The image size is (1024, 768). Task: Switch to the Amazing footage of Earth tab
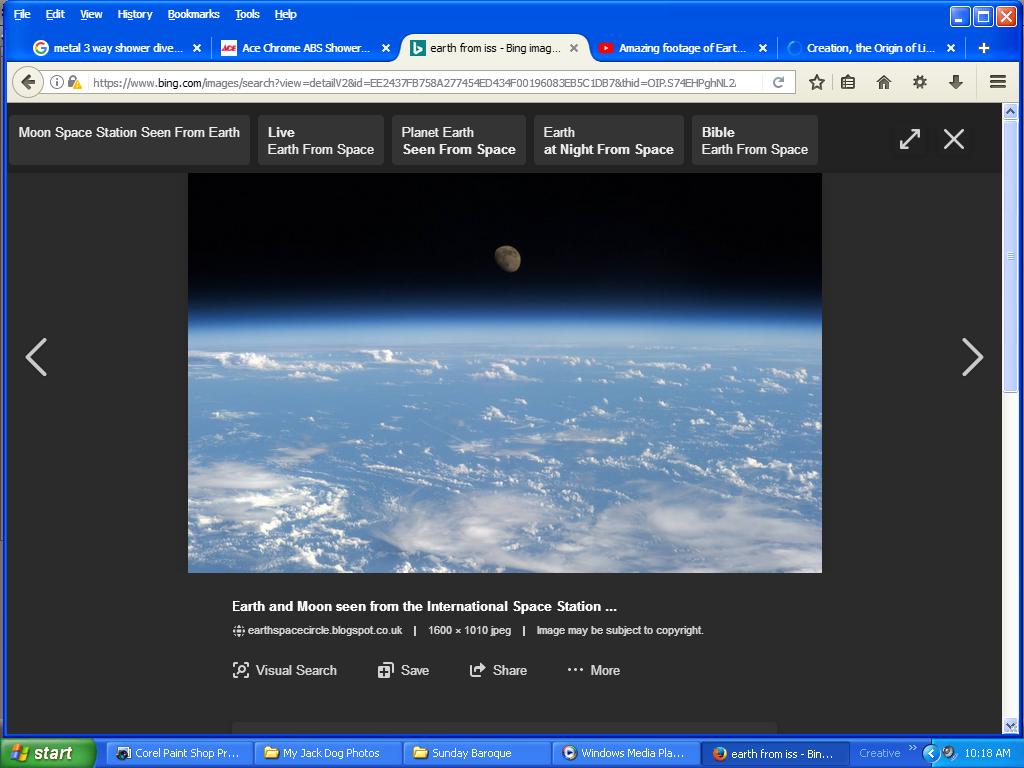click(681, 48)
